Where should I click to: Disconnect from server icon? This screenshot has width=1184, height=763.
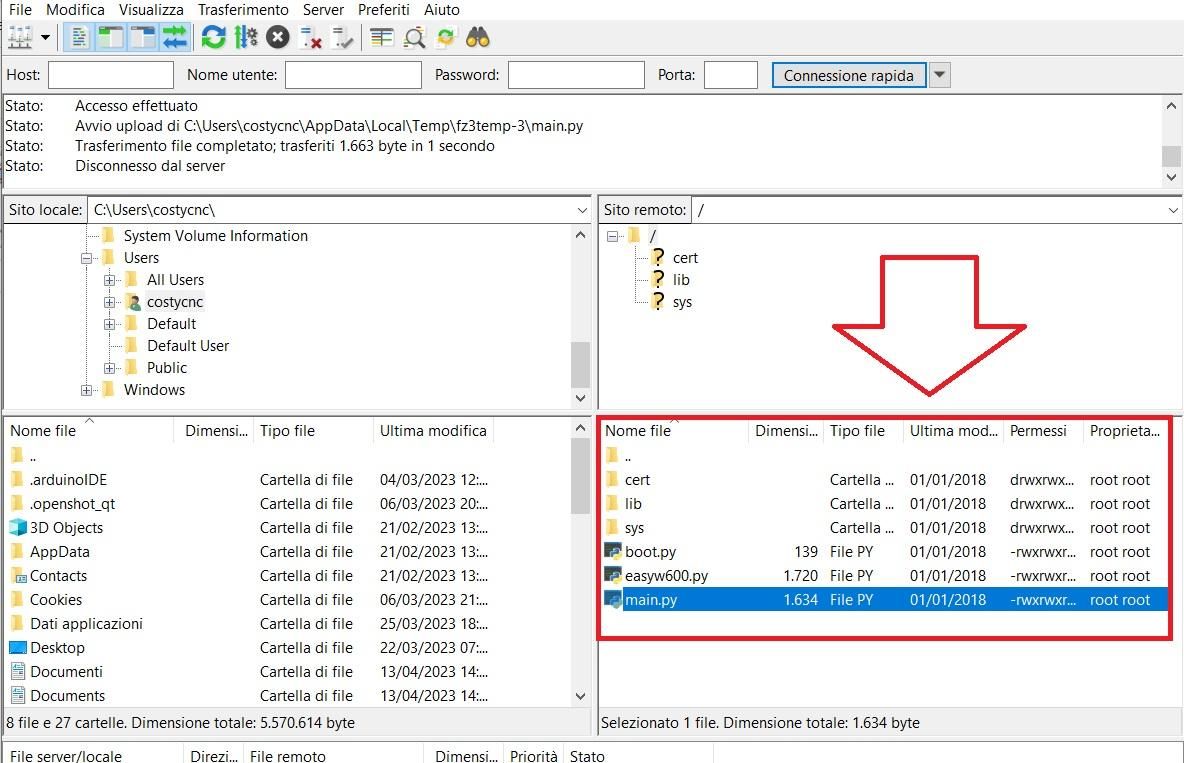310,37
